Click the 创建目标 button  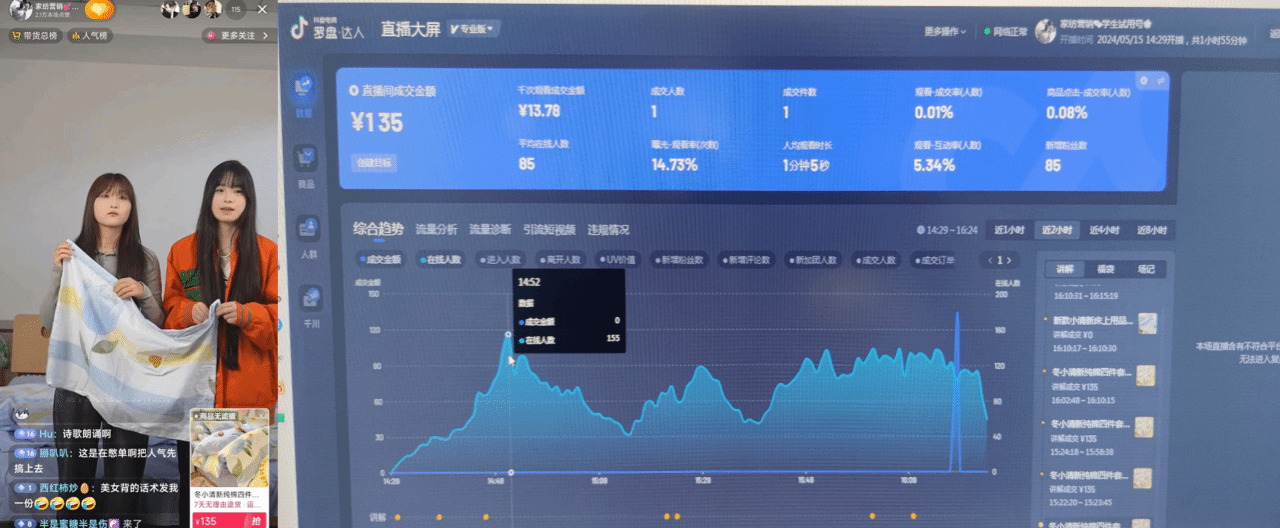373,162
